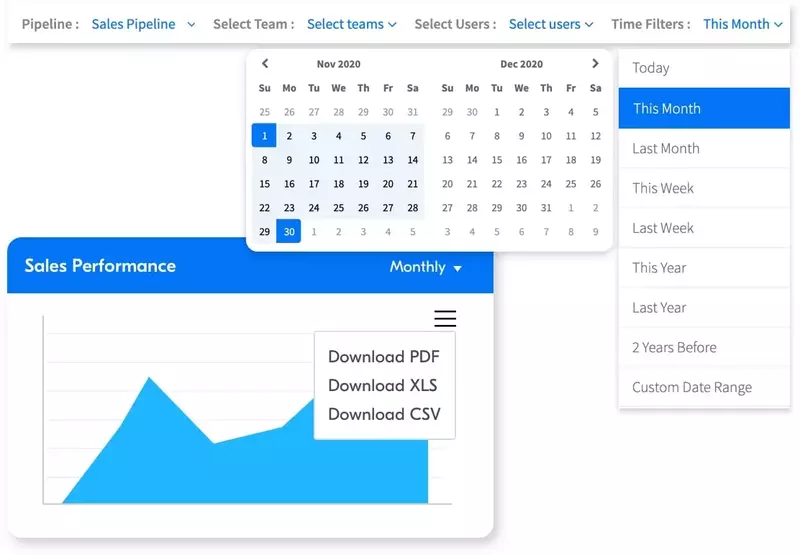The width and height of the screenshot is (800, 555).
Task: Pick December 25 in calendar
Action: pyautogui.click(x=571, y=184)
